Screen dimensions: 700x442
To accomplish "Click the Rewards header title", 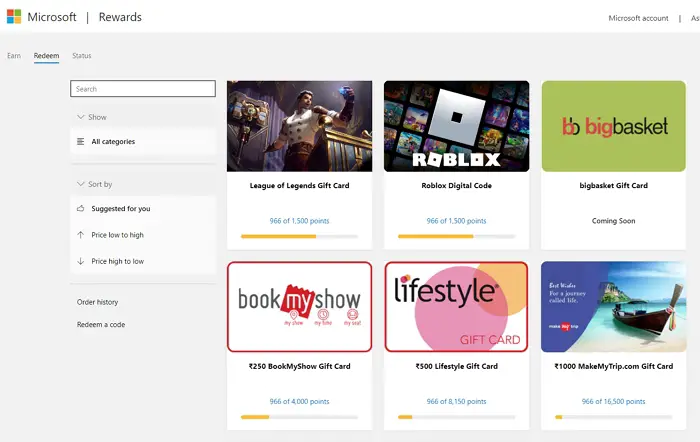I will point(120,17).
